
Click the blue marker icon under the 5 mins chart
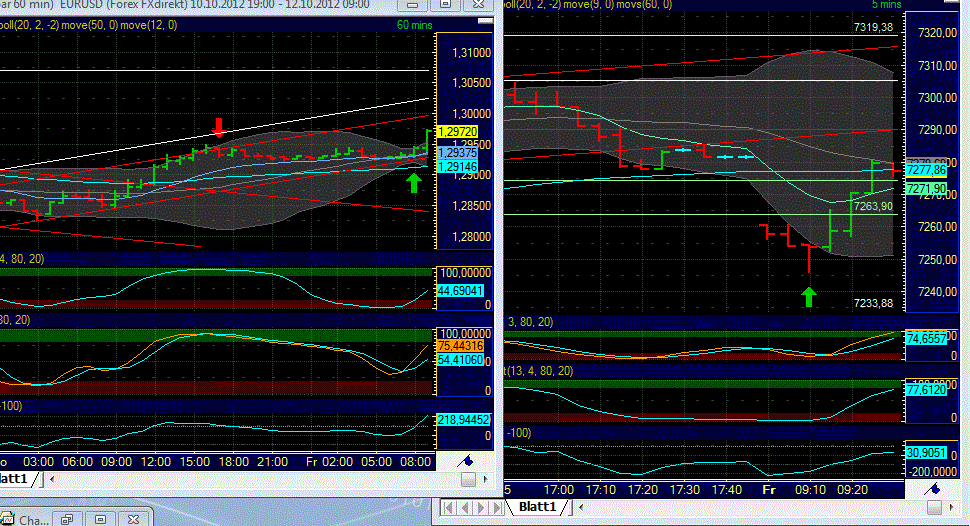click(932, 489)
